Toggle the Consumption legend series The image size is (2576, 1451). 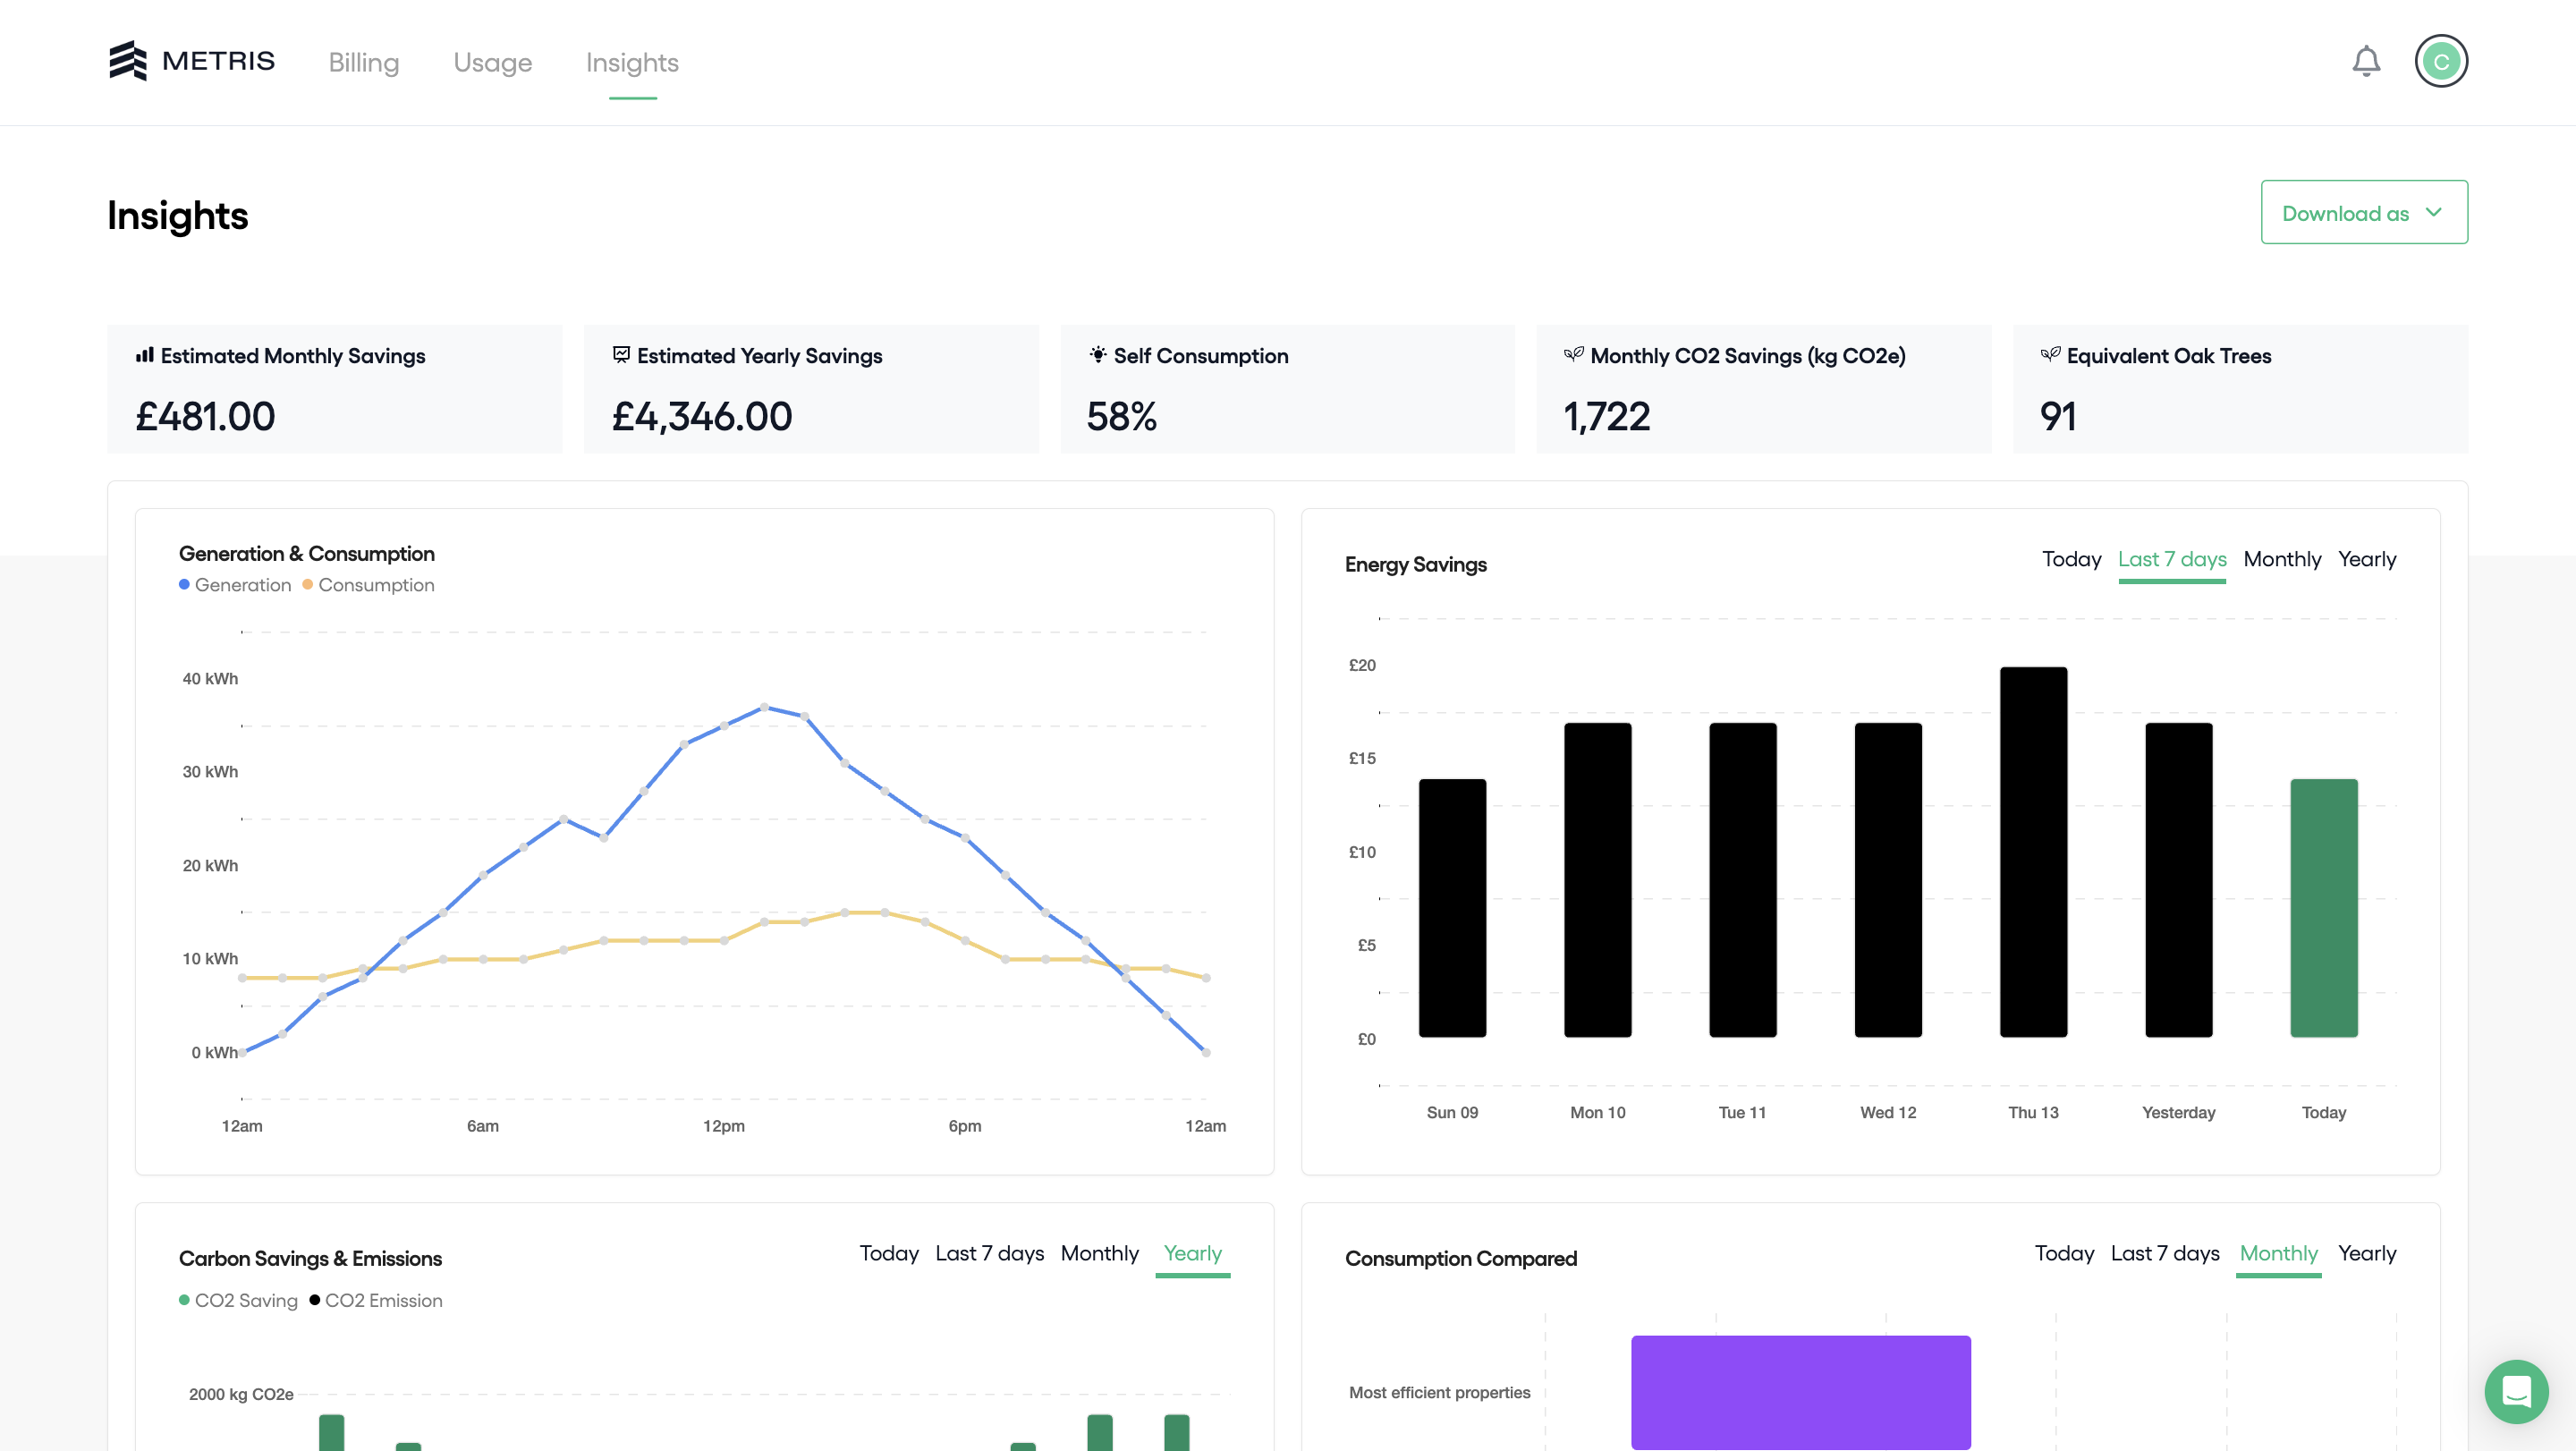(368, 584)
